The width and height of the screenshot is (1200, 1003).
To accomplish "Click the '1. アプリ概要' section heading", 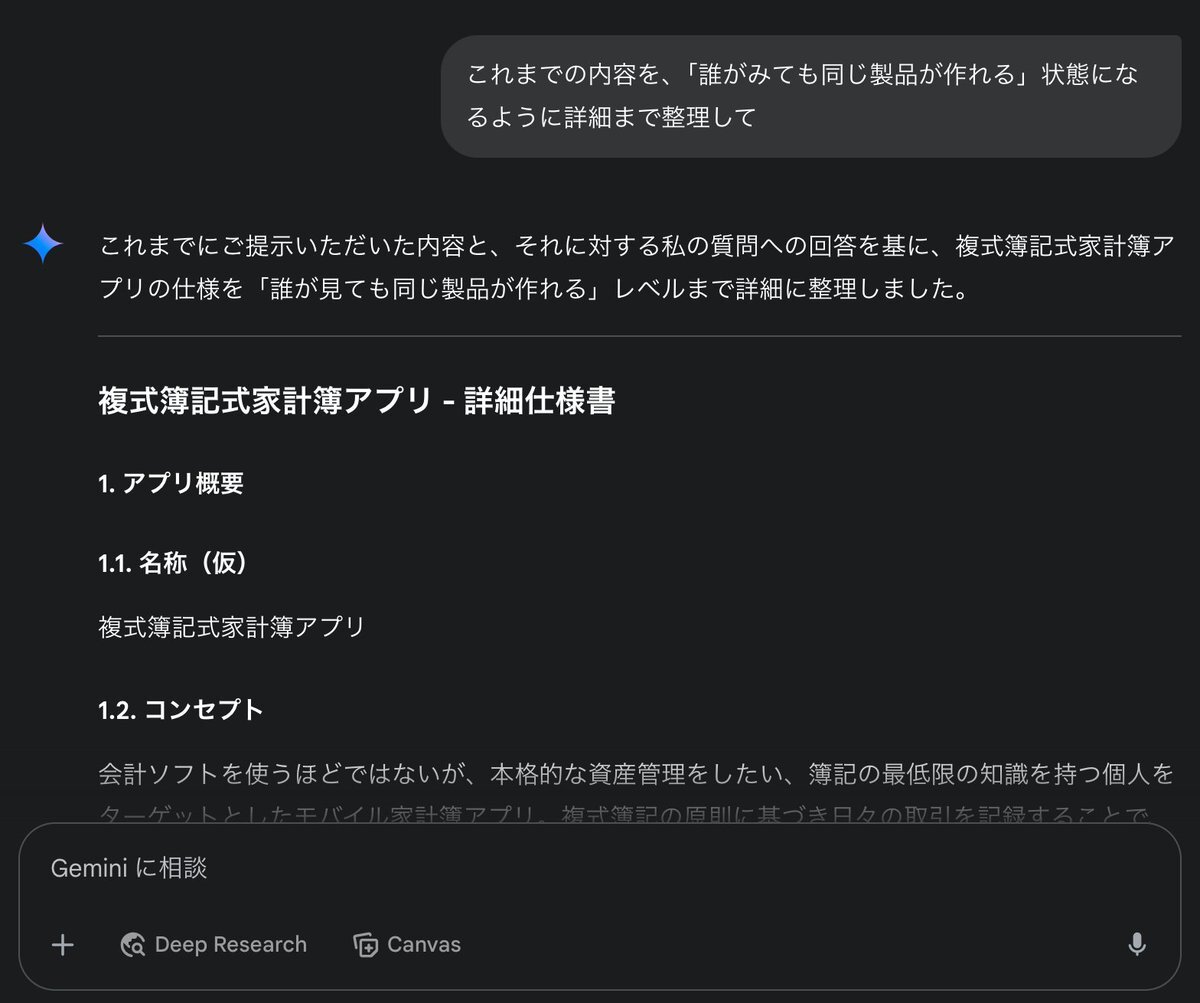I will click(x=171, y=484).
